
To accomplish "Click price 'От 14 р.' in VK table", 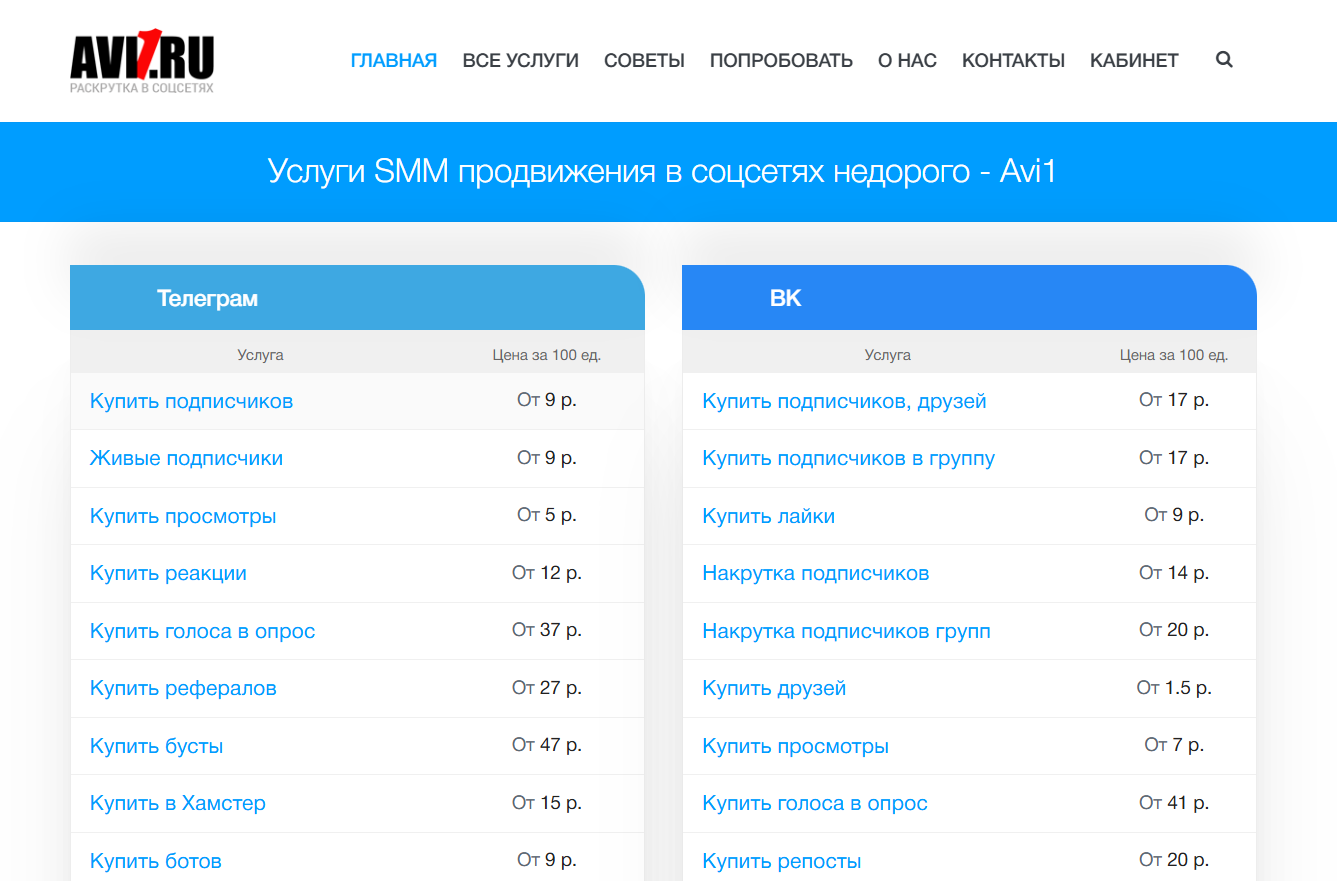I will (1174, 573).
